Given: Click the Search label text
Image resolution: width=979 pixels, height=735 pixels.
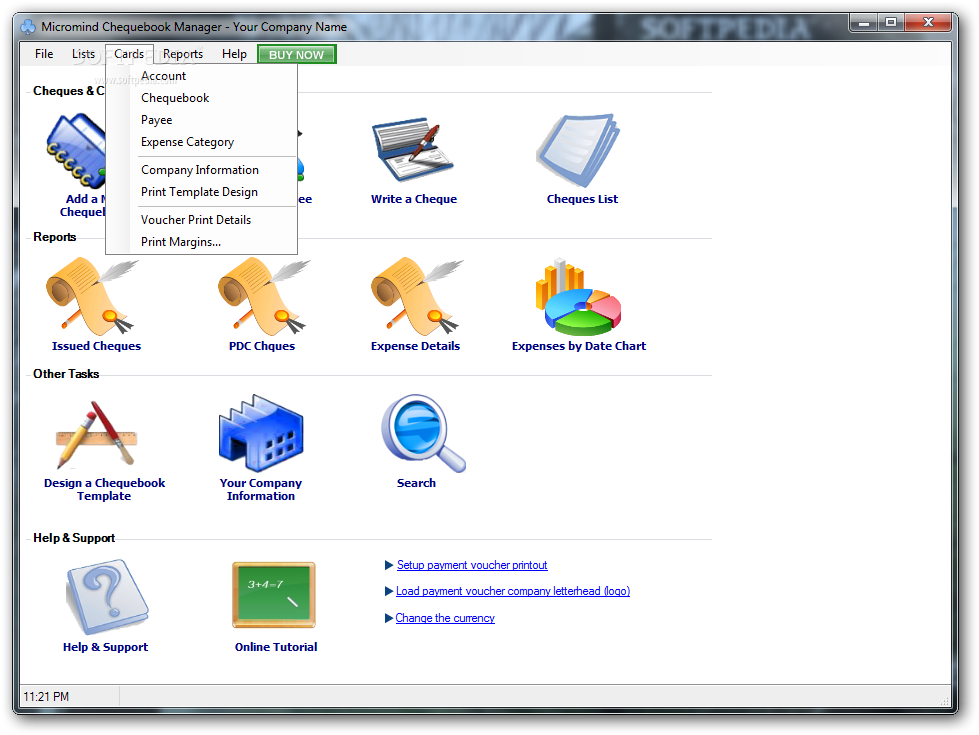Looking at the screenshot, I should click(x=416, y=483).
